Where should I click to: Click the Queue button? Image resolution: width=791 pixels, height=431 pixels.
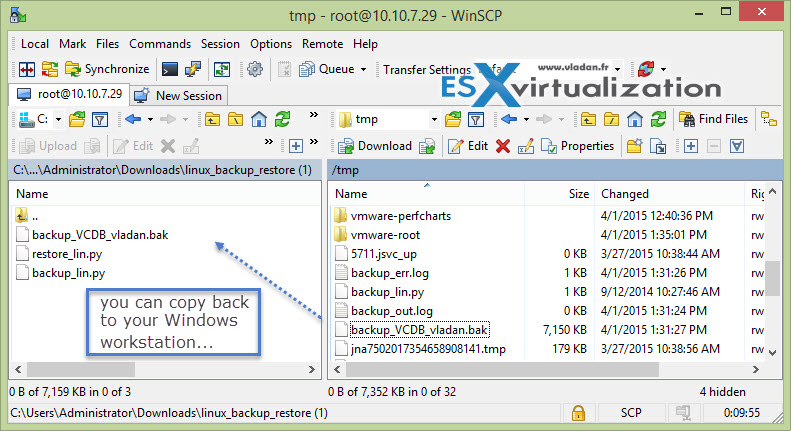[327, 69]
